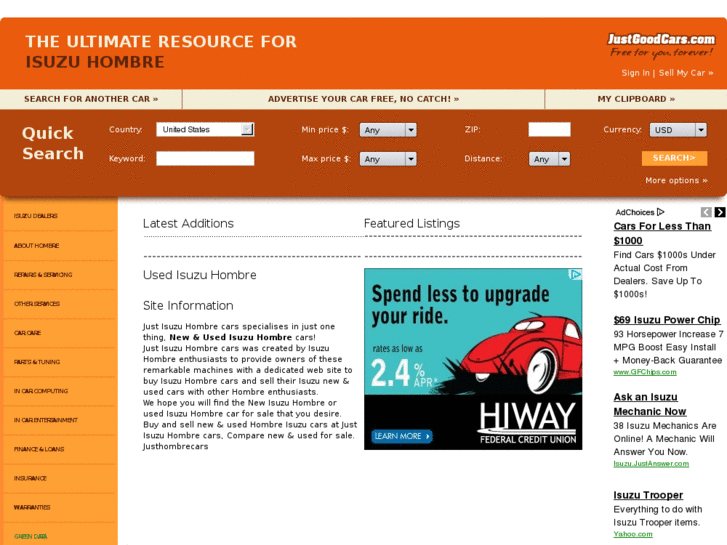This screenshot has width=727, height=545.
Task: Click the previous ad arrow icon
Action: pos(706,212)
